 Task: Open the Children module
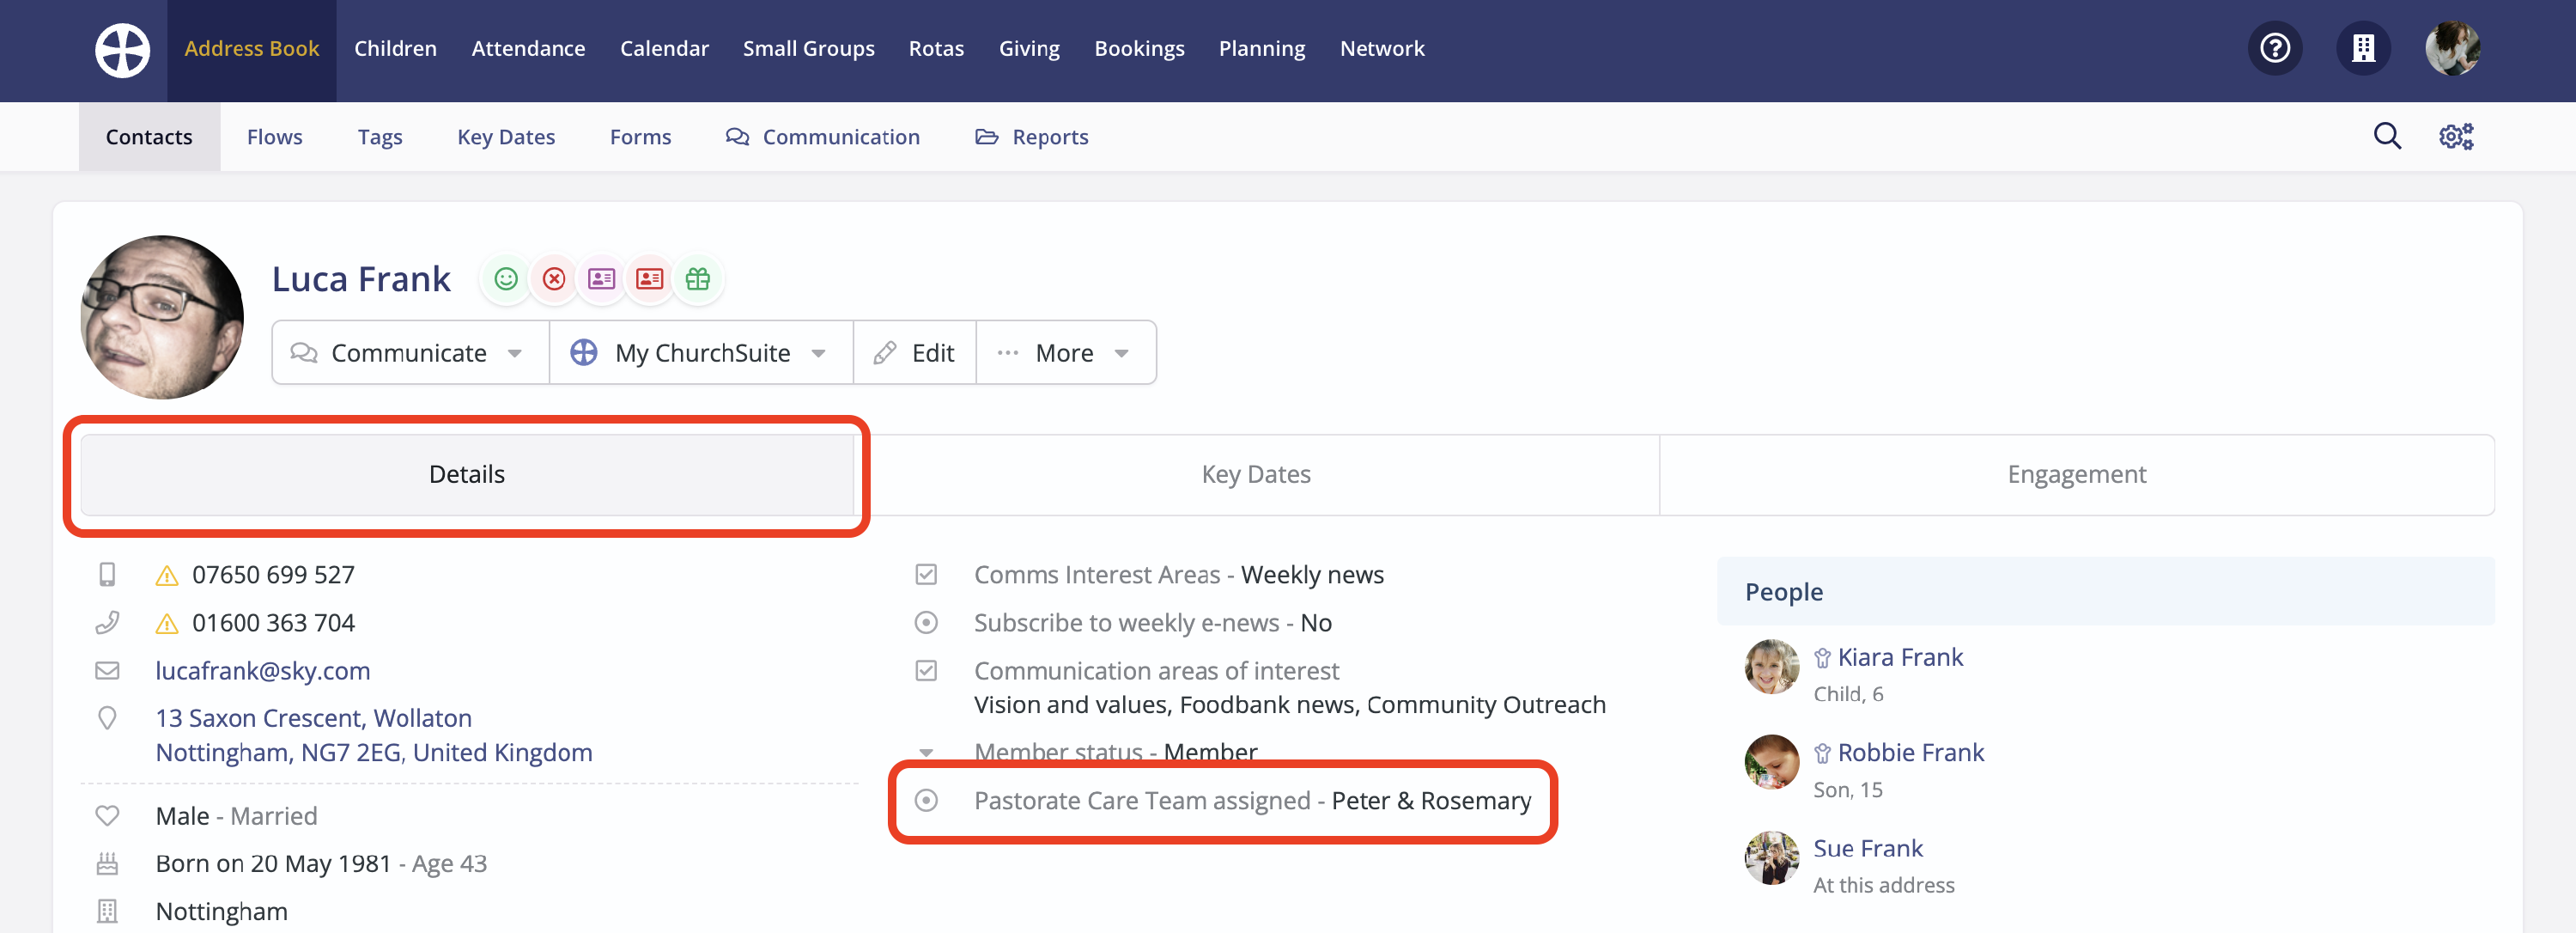tap(395, 49)
